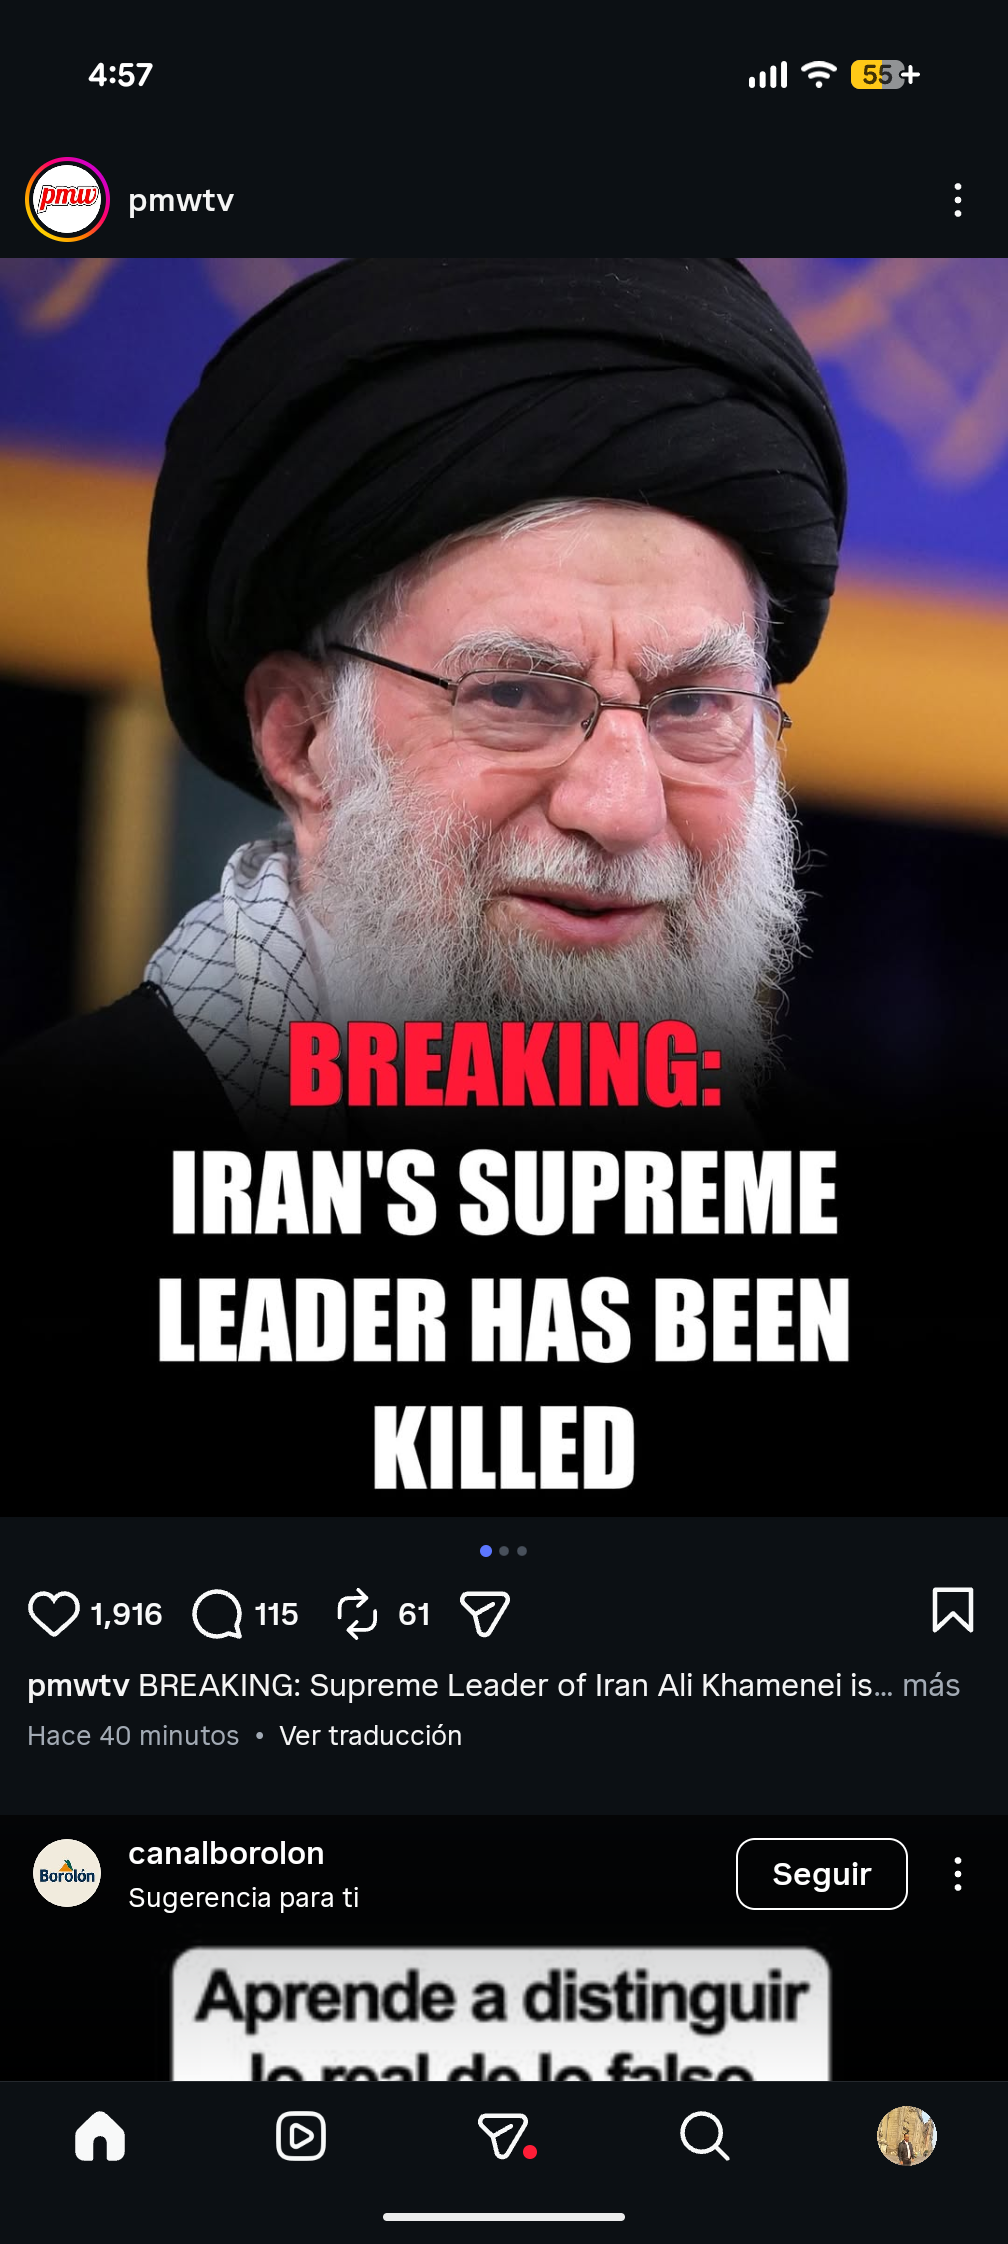Follow canalborolon with Seguir button
The height and width of the screenshot is (2244, 1008).
click(x=822, y=1874)
